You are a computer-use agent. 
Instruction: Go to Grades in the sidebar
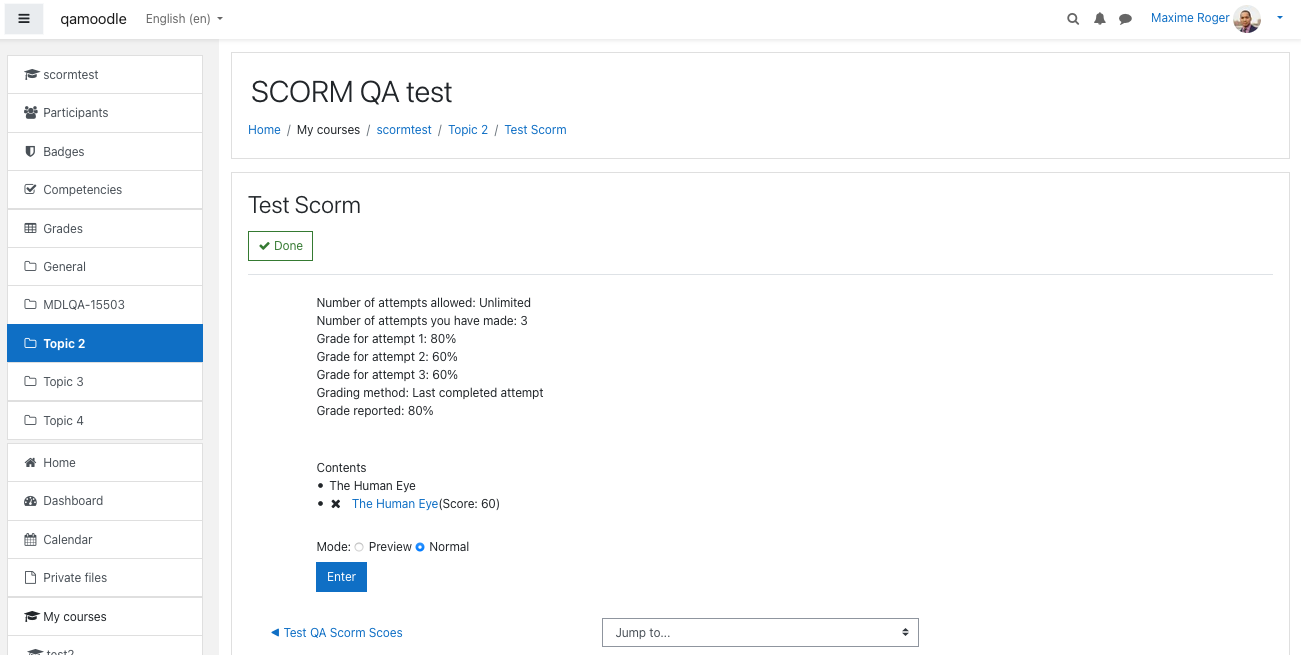click(105, 229)
